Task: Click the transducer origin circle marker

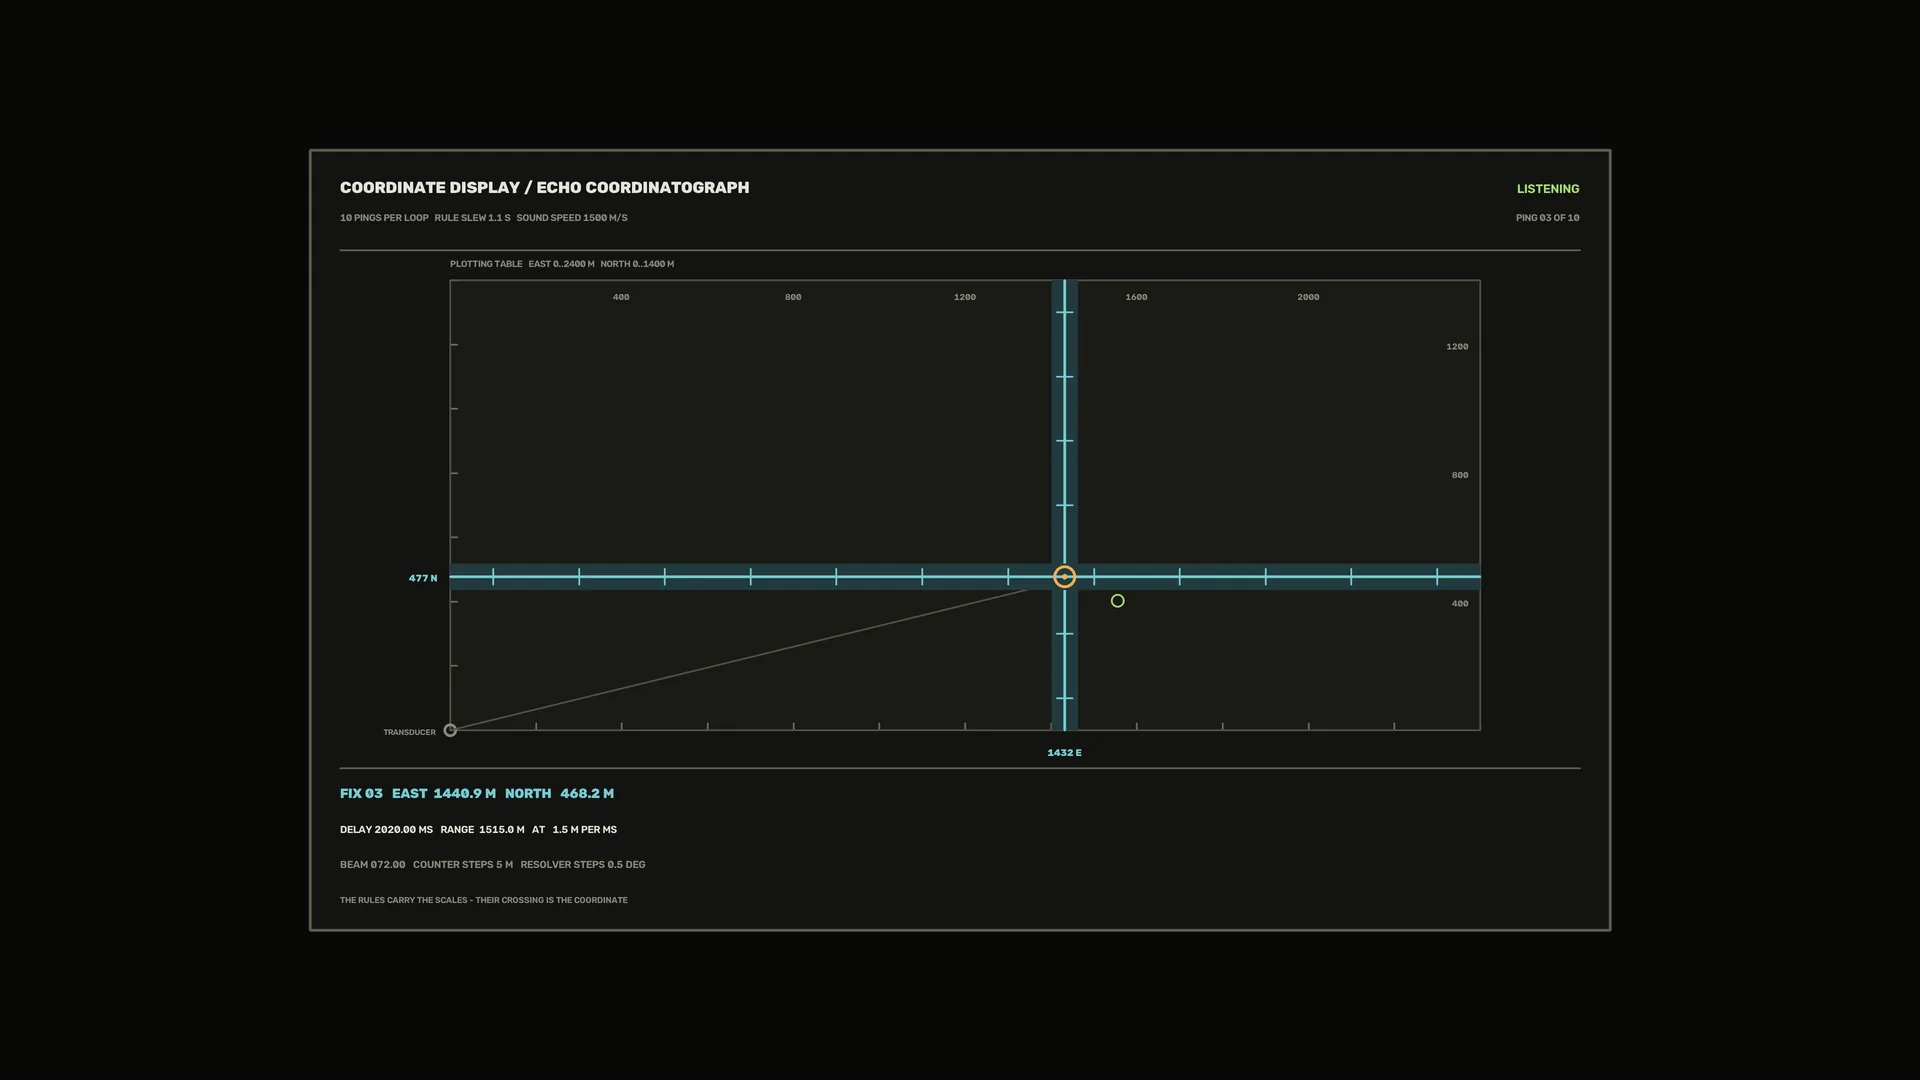Action: pos(450,731)
